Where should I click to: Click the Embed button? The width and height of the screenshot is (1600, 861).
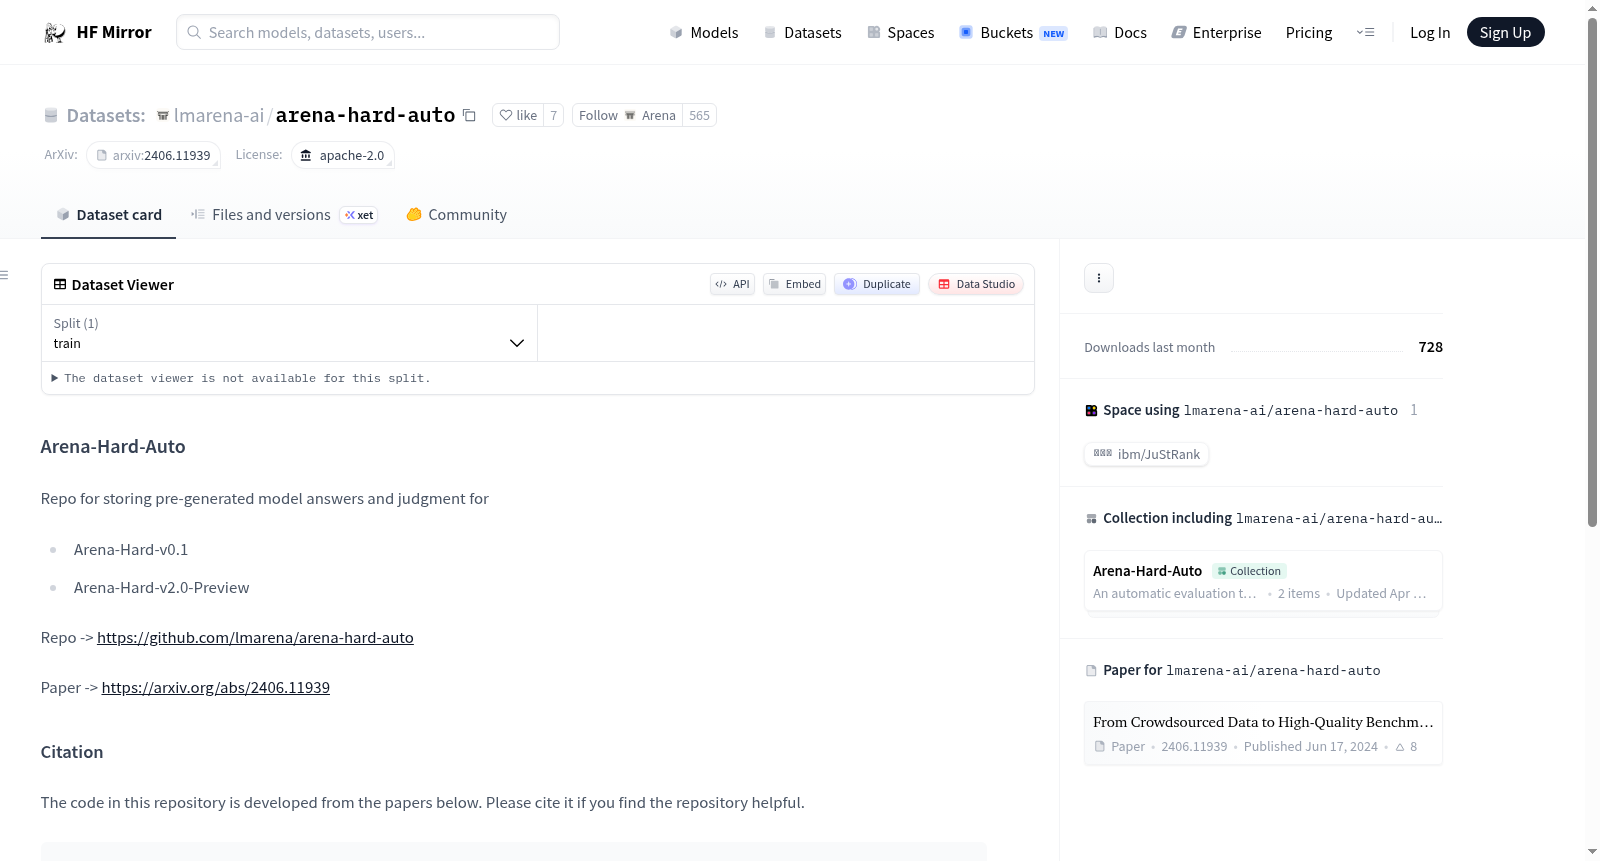point(795,284)
